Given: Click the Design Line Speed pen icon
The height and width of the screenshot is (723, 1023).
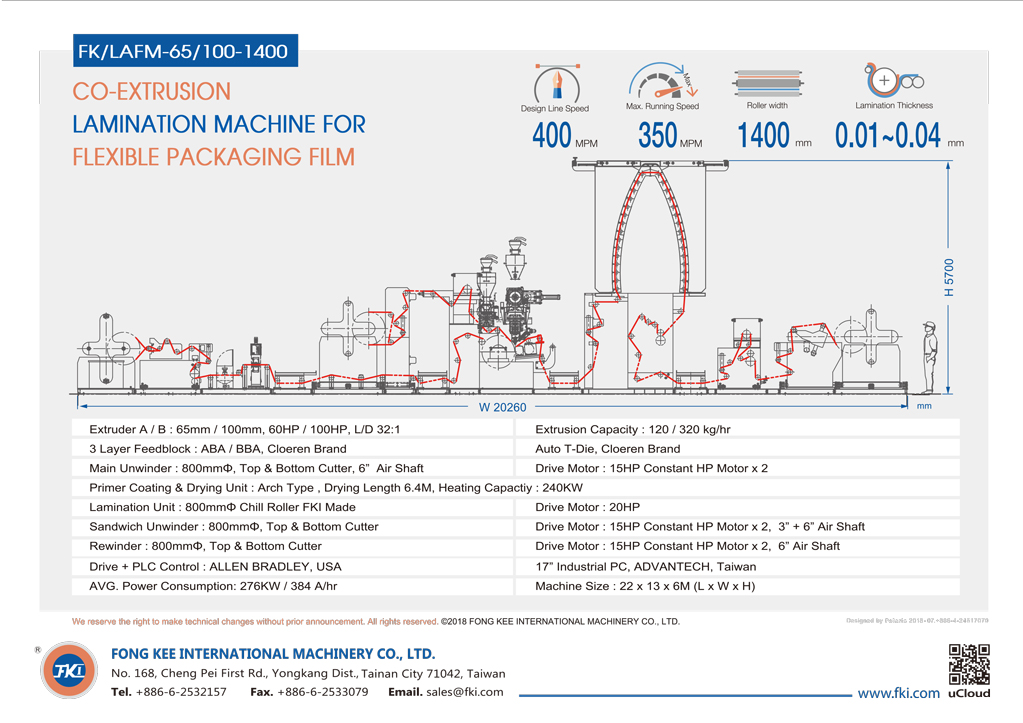Looking at the screenshot, I should click(557, 83).
